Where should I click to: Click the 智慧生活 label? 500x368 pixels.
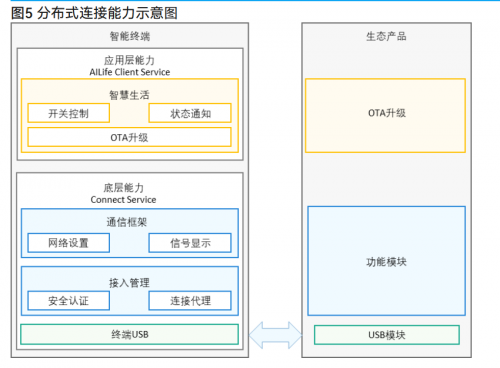pyautogui.click(x=129, y=95)
